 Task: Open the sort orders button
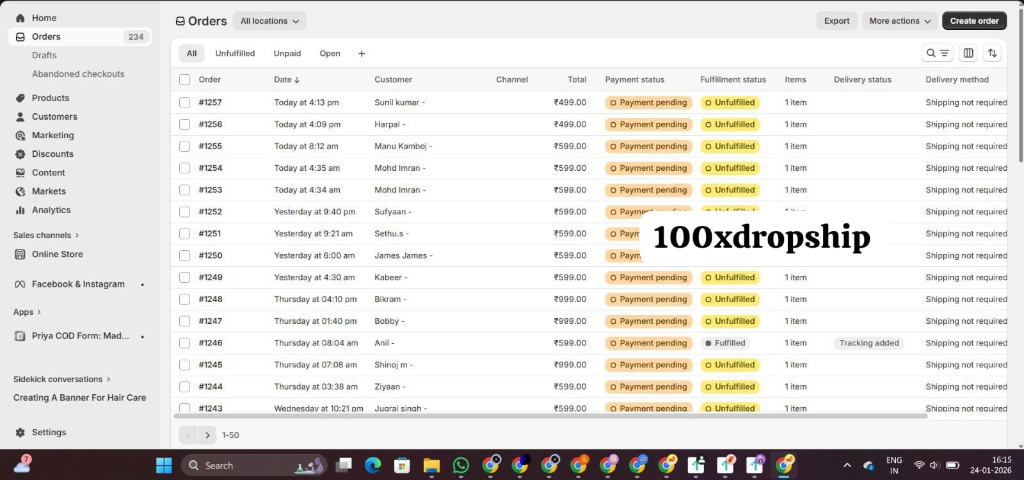[x=992, y=54]
